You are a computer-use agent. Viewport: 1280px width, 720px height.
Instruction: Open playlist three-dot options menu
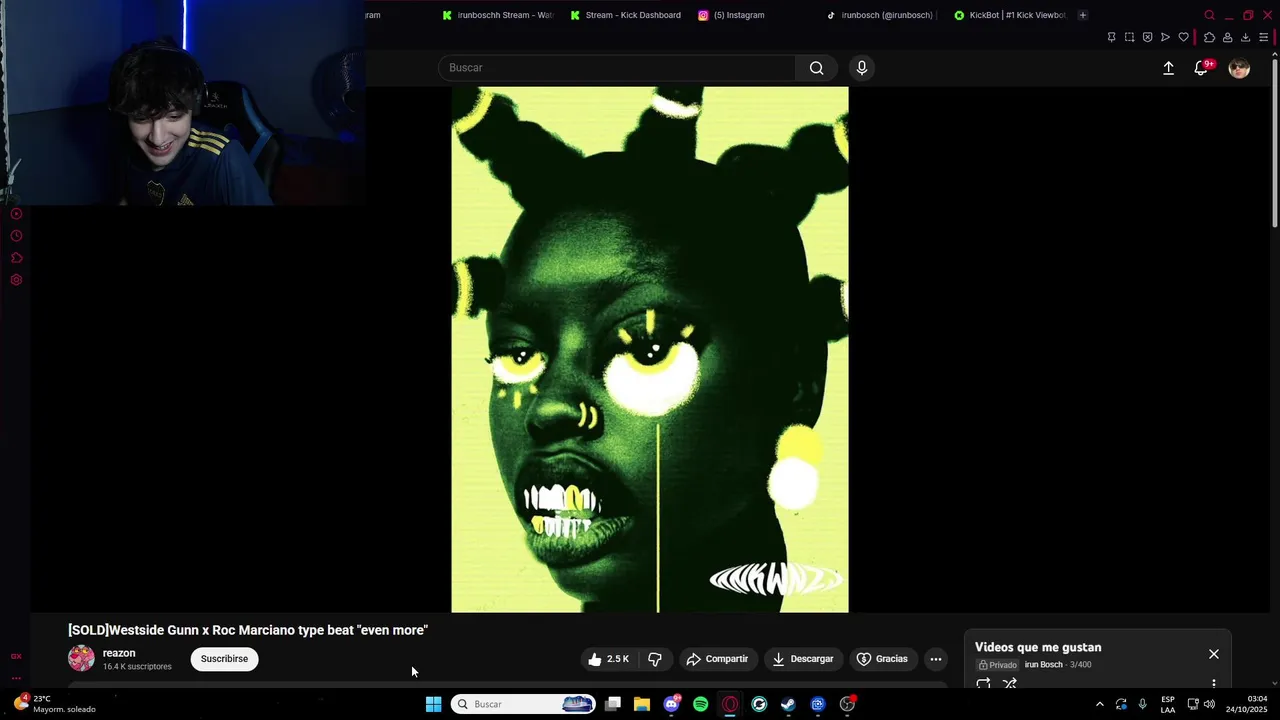[x=1214, y=684]
